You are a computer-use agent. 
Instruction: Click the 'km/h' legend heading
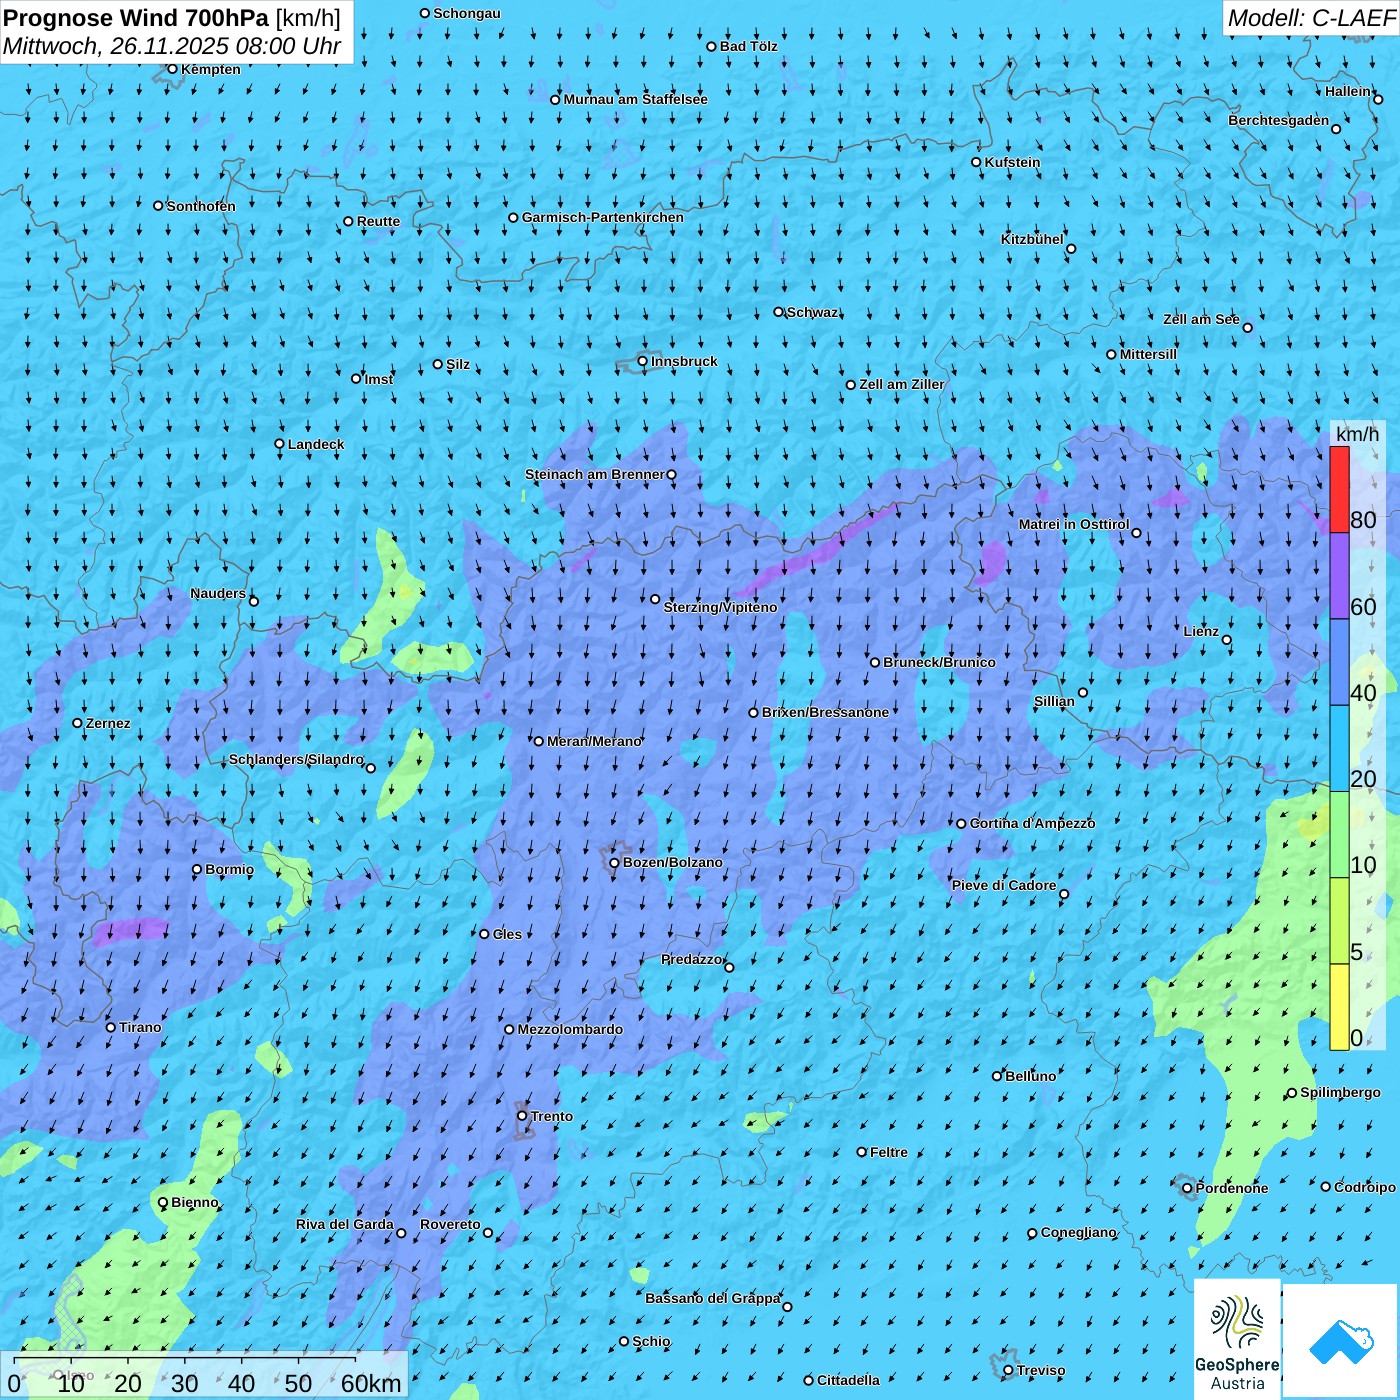pyautogui.click(x=1357, y=434)
